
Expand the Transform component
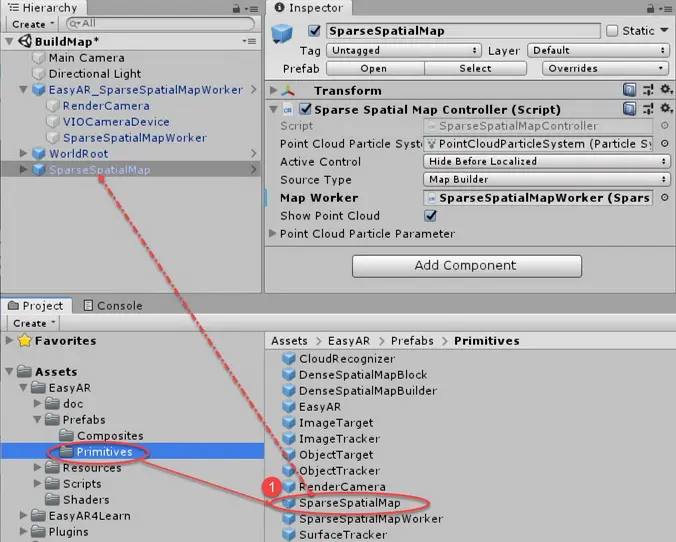pyautogui.click(x=273, y=90)
